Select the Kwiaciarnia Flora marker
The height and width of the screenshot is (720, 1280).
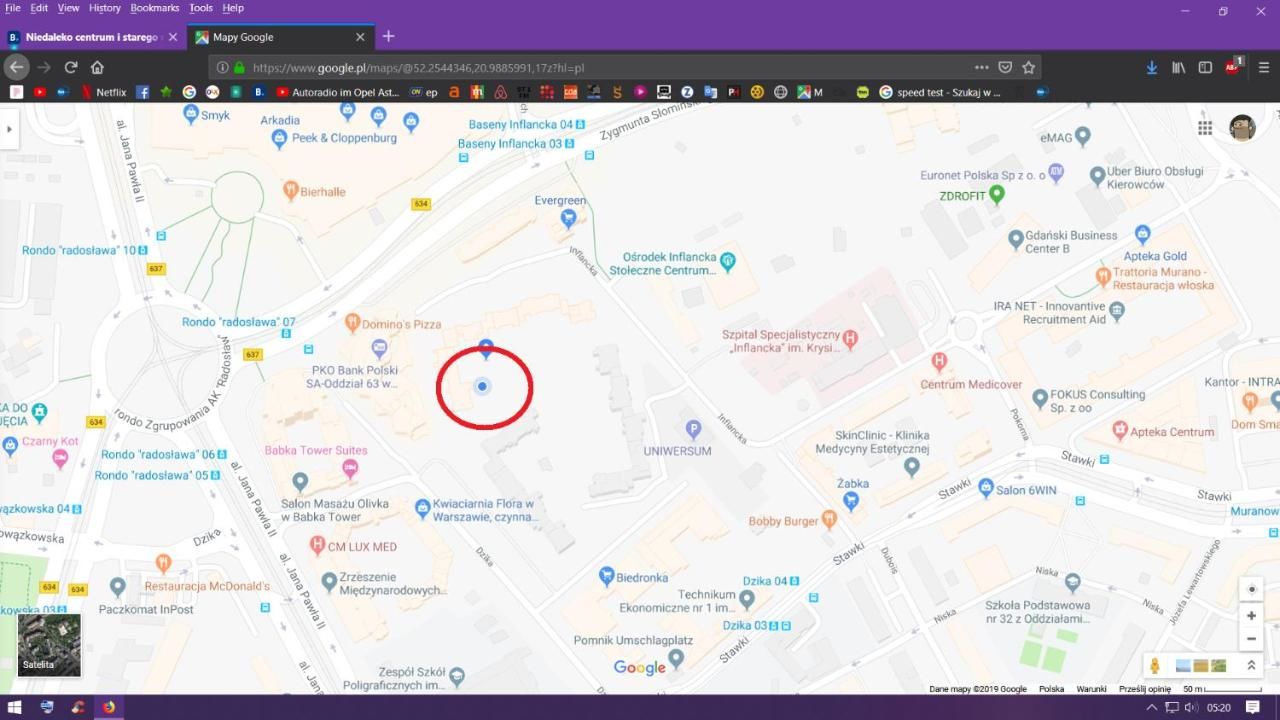423,508
